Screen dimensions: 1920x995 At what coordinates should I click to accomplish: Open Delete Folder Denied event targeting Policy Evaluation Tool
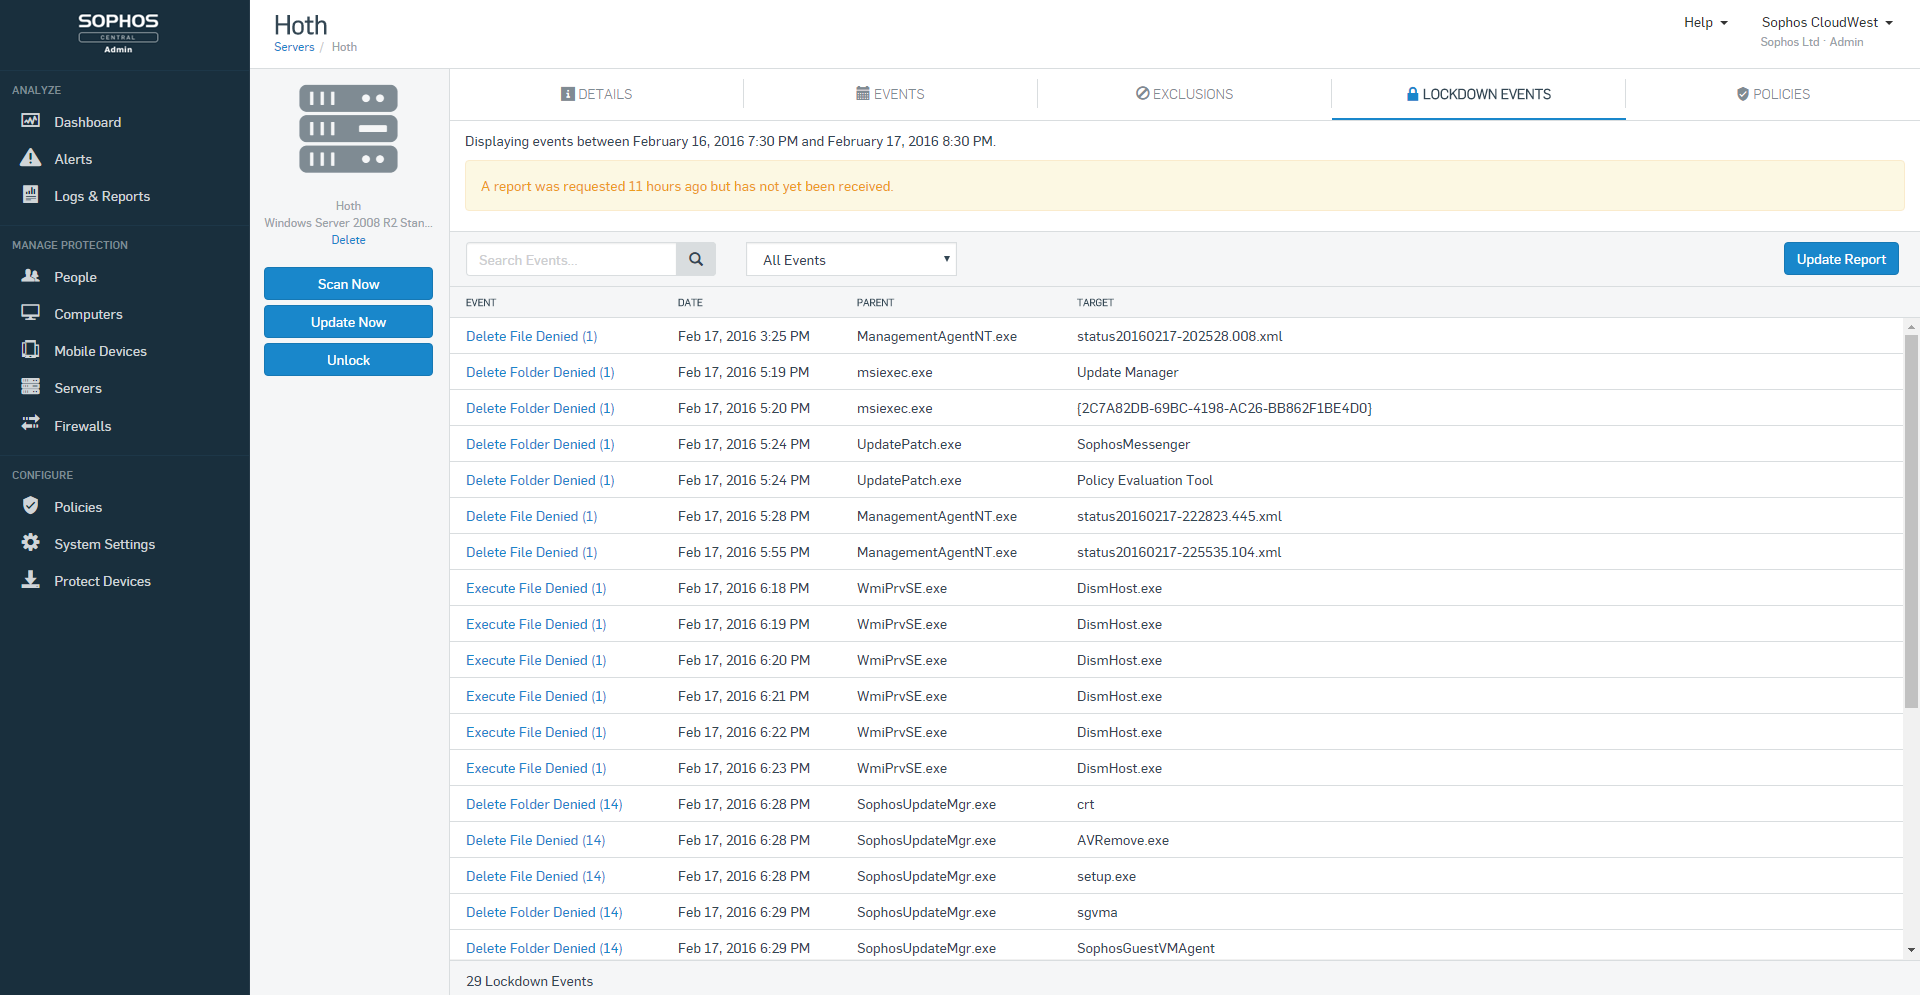click(x=540, y=480)
